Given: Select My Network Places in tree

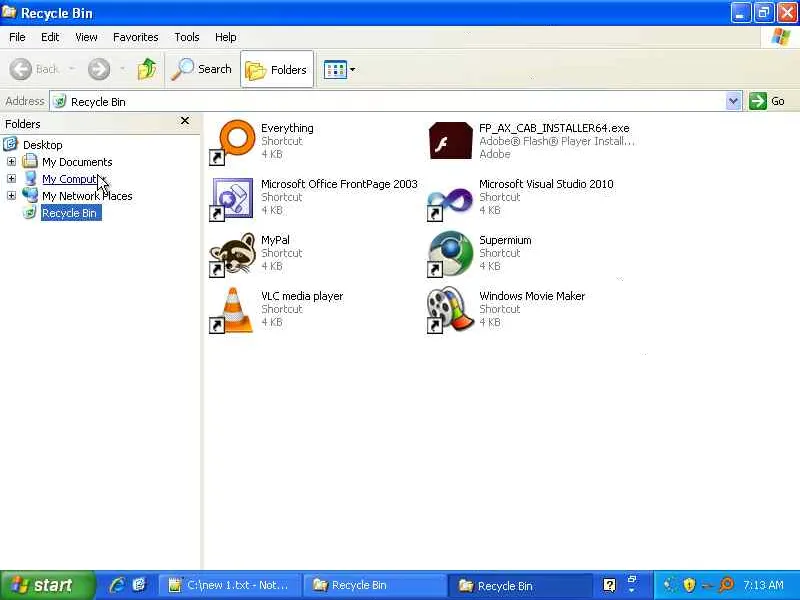Looking at the screenshot, I should tap(87, 196).
